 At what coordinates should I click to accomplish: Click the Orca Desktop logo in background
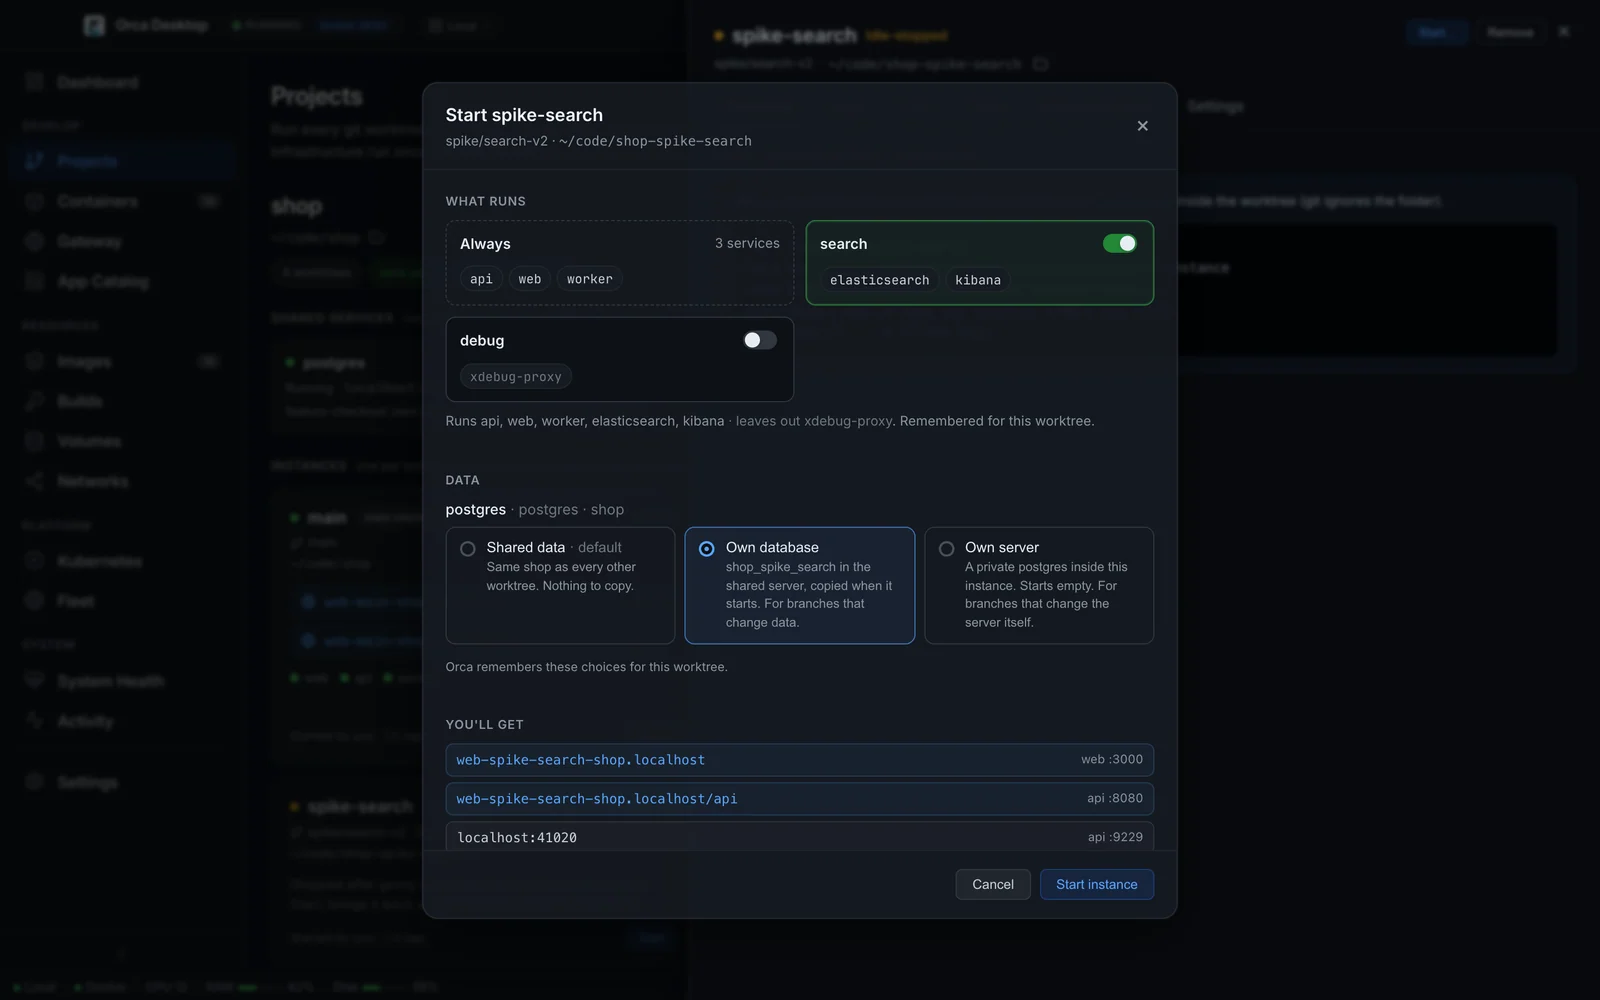(x=94, y=25)
